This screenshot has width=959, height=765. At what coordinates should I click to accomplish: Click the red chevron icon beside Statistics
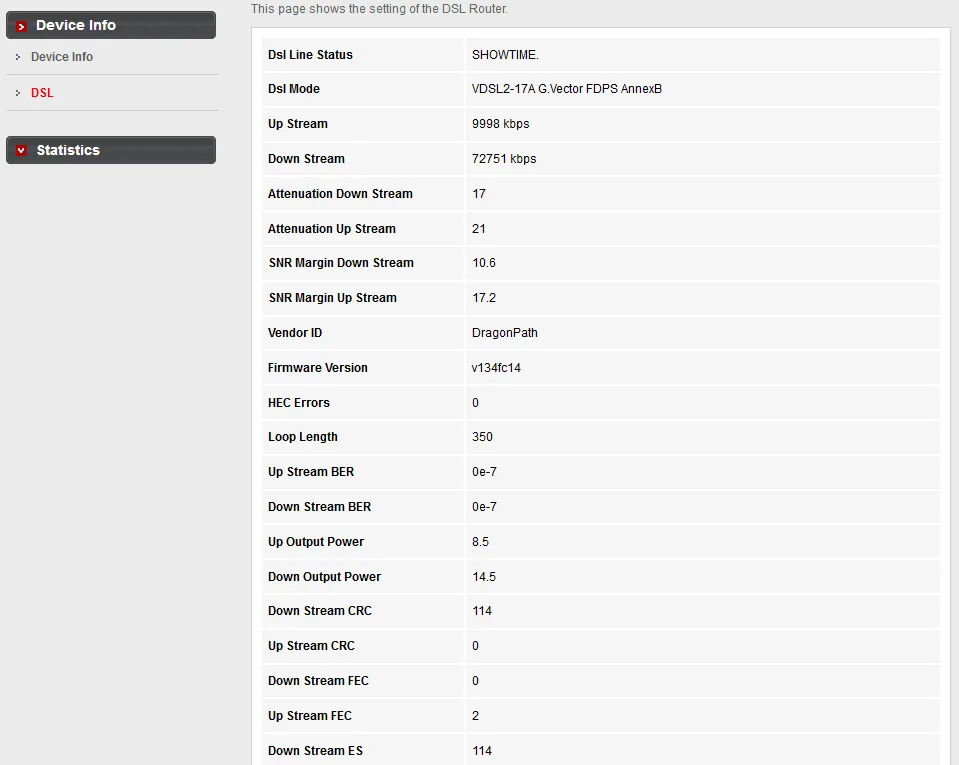point(21,151)
